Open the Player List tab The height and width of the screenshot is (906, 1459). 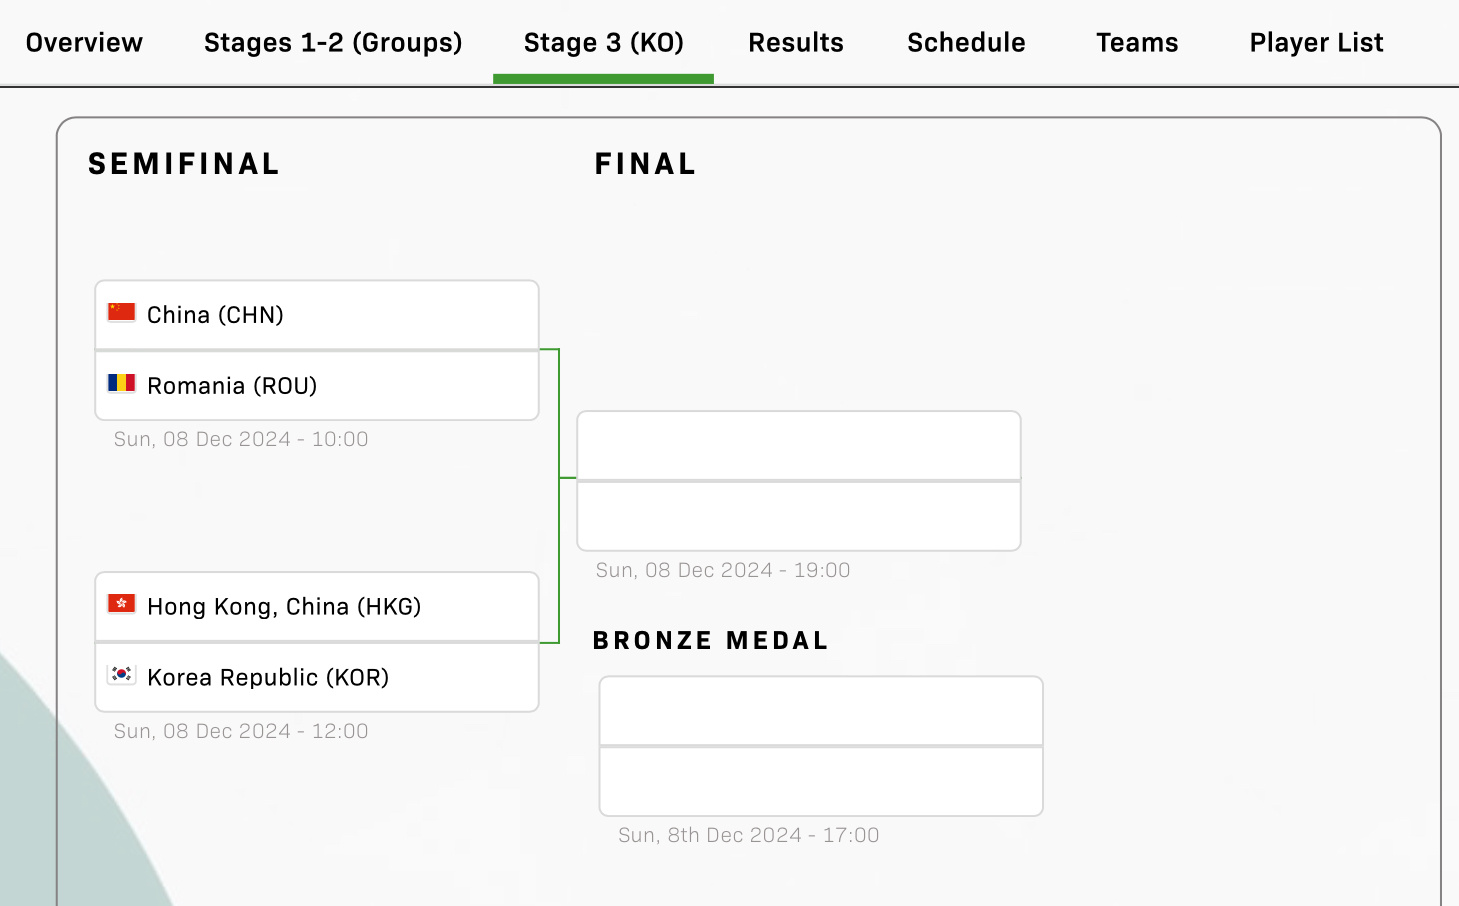pos(1316,43)
